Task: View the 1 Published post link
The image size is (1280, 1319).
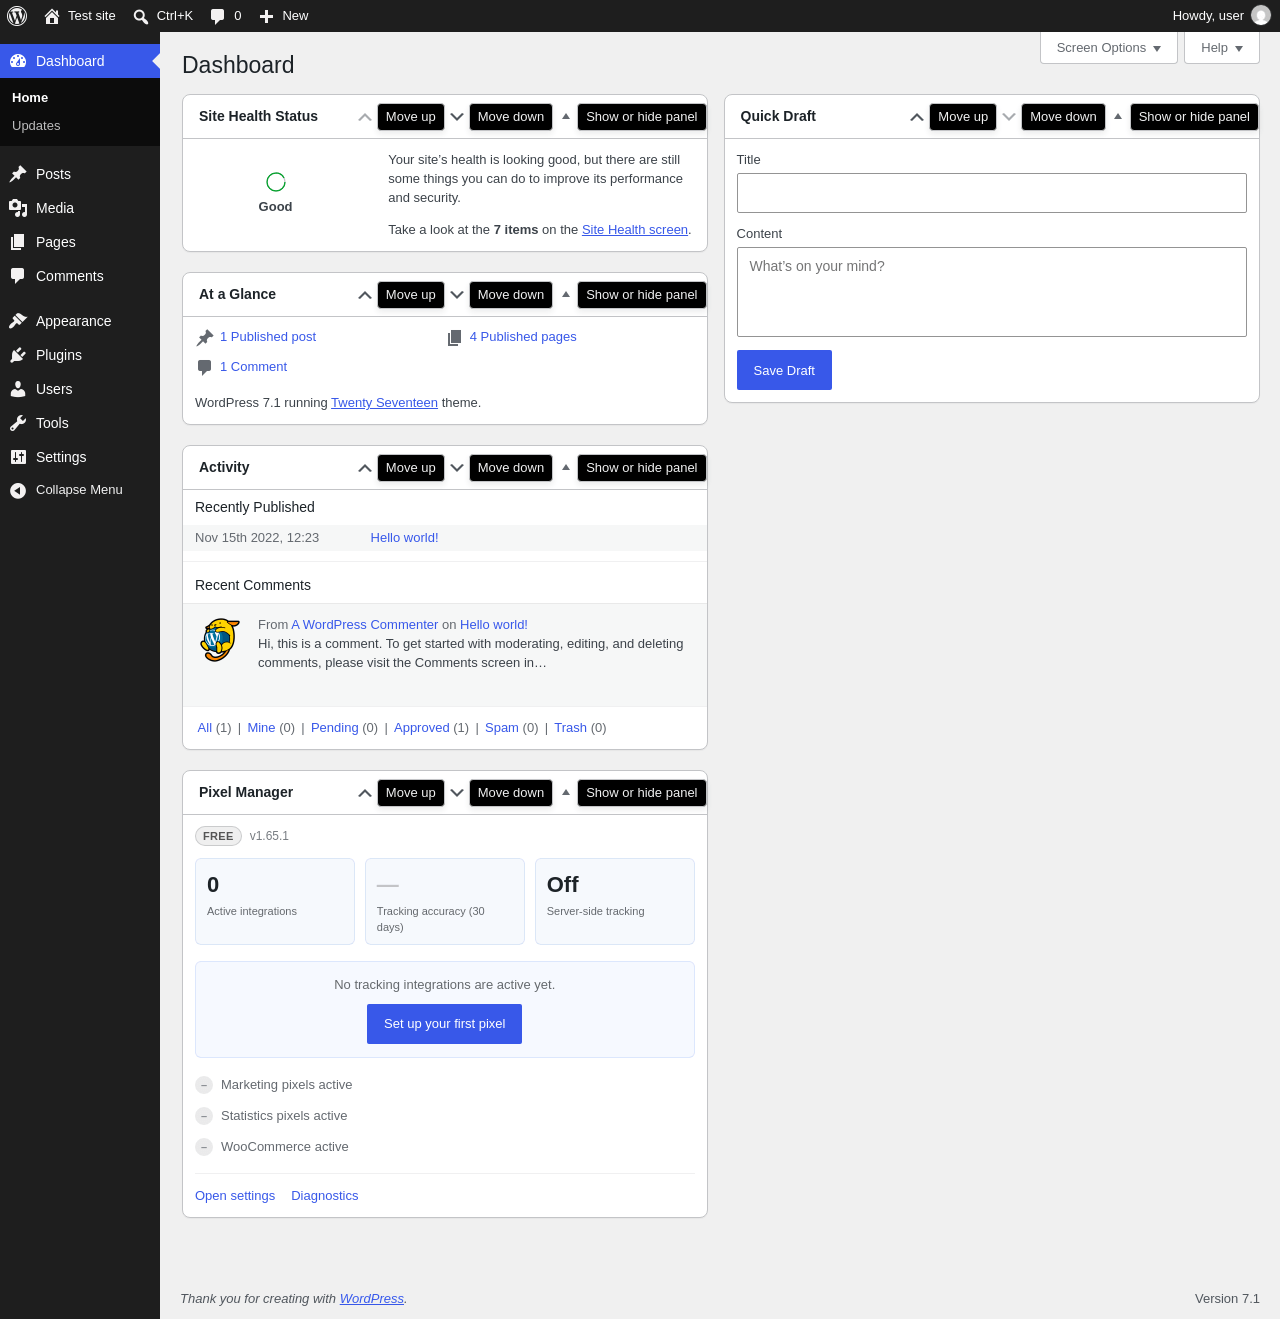Action: click(x=268, y=337)
